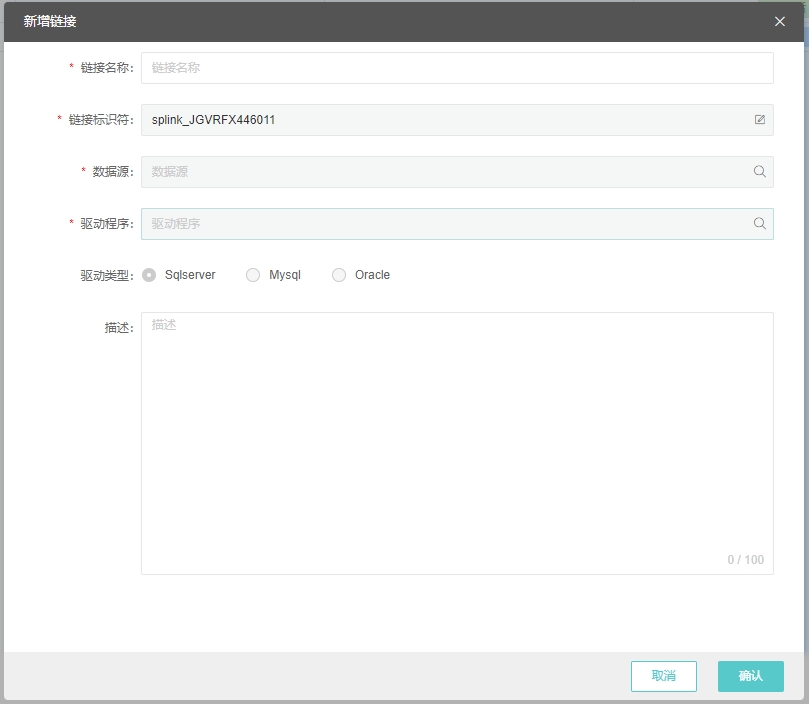Image resolution: width=809 pixels, height=704 pixels.
Task: Click the edit icon in 链接标识符 field
Action: [759, 120]
